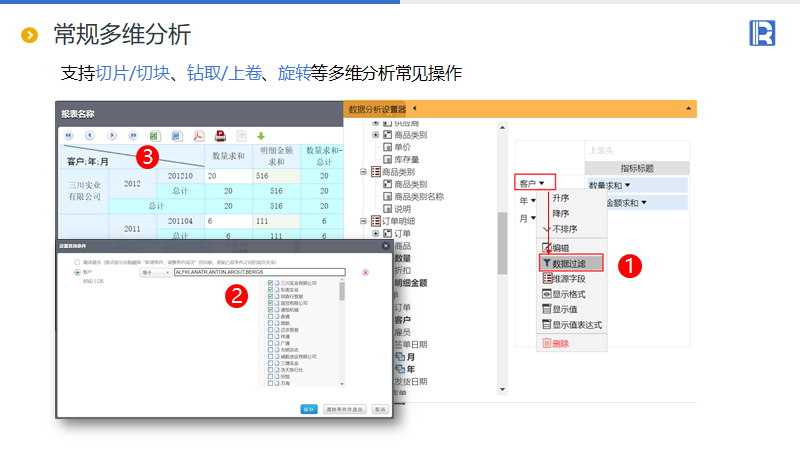Check 森通 in customer list
Viewport: 800px width, 450px height.
coord(270,316)
